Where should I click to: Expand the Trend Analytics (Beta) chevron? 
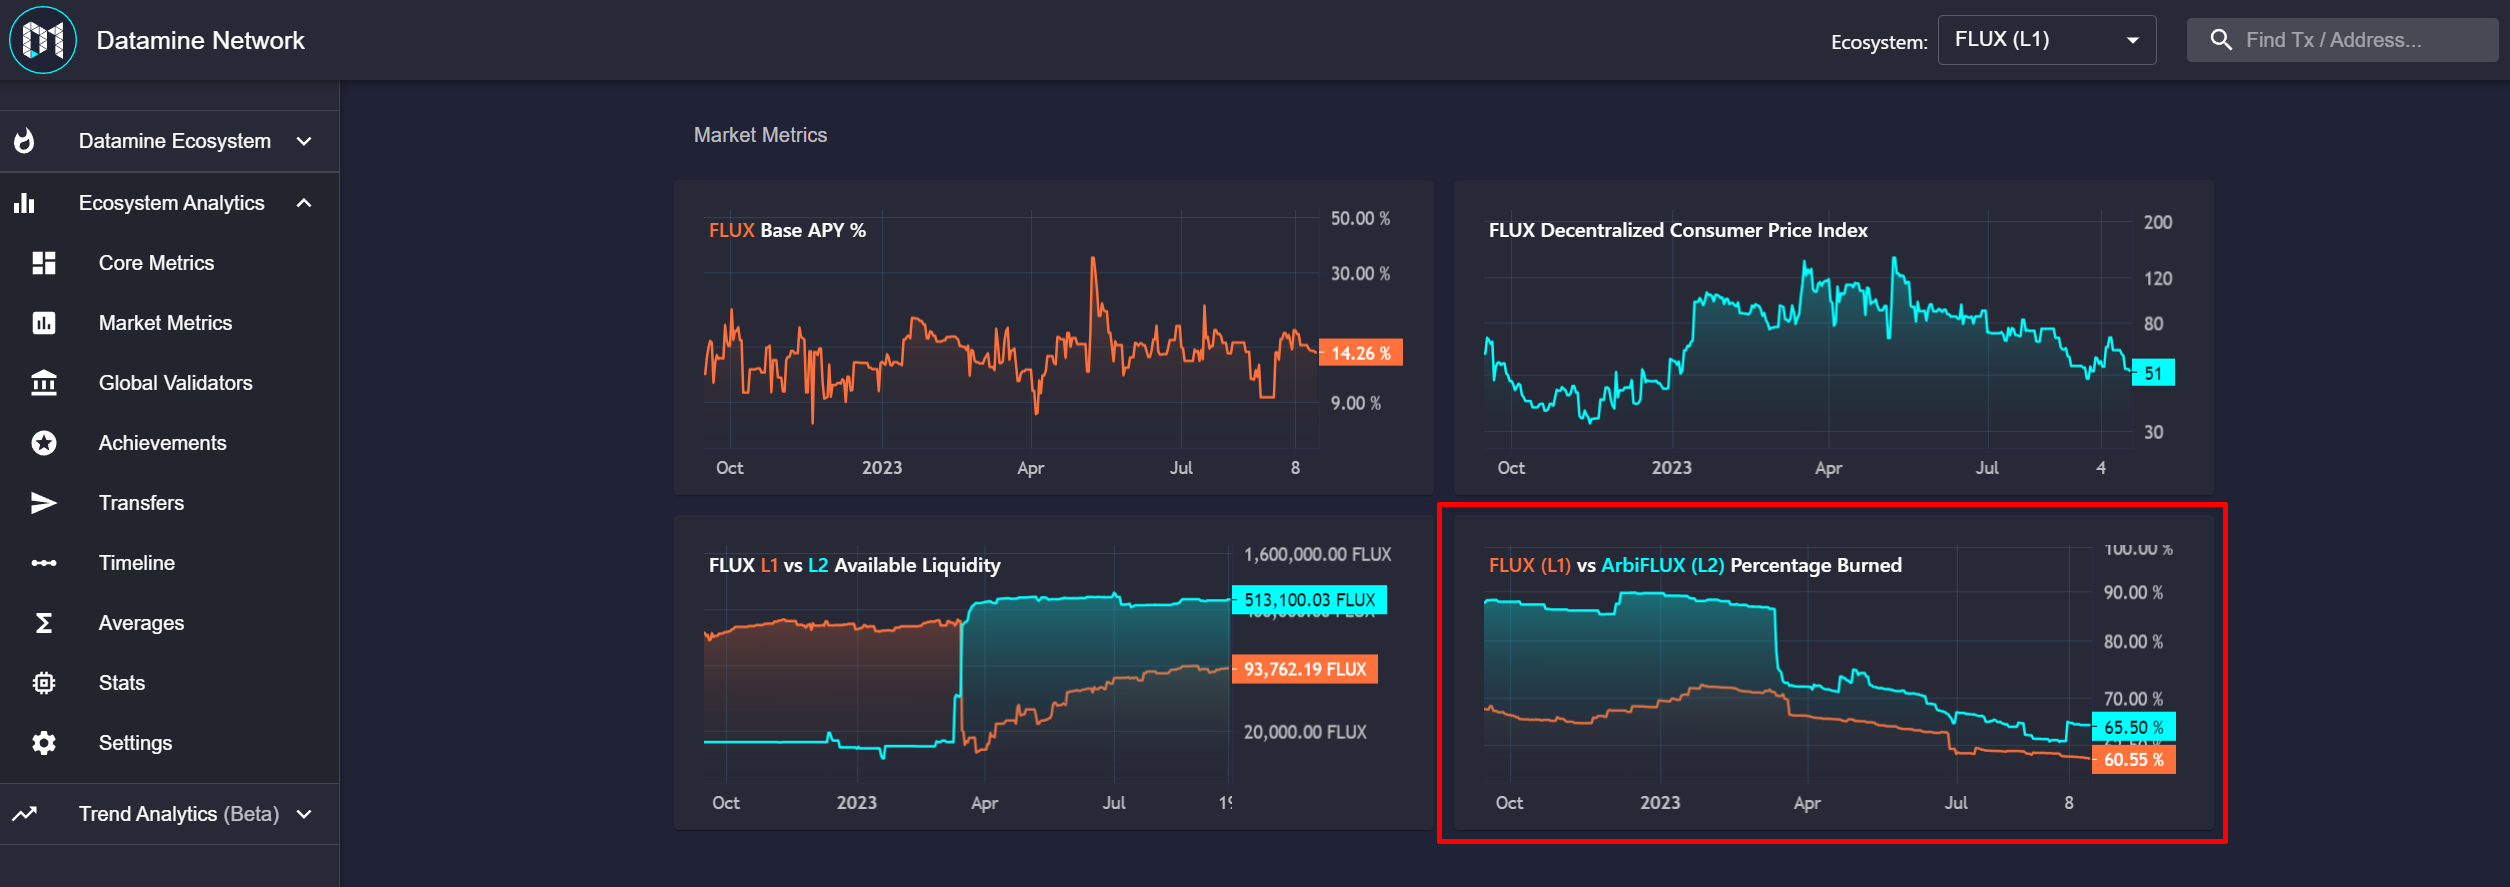point(304,814)
